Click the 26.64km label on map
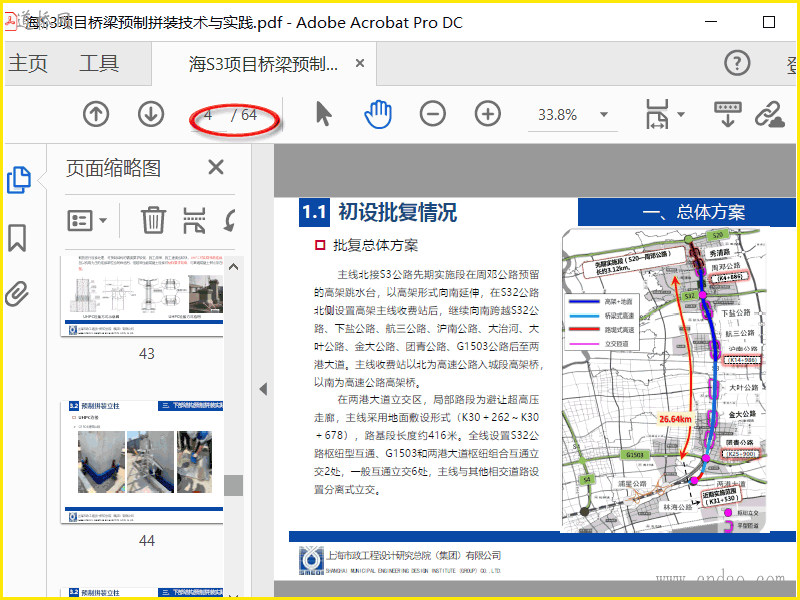This screenshot has width=800, height=600. pyautogui.click(x=675, y=419)
